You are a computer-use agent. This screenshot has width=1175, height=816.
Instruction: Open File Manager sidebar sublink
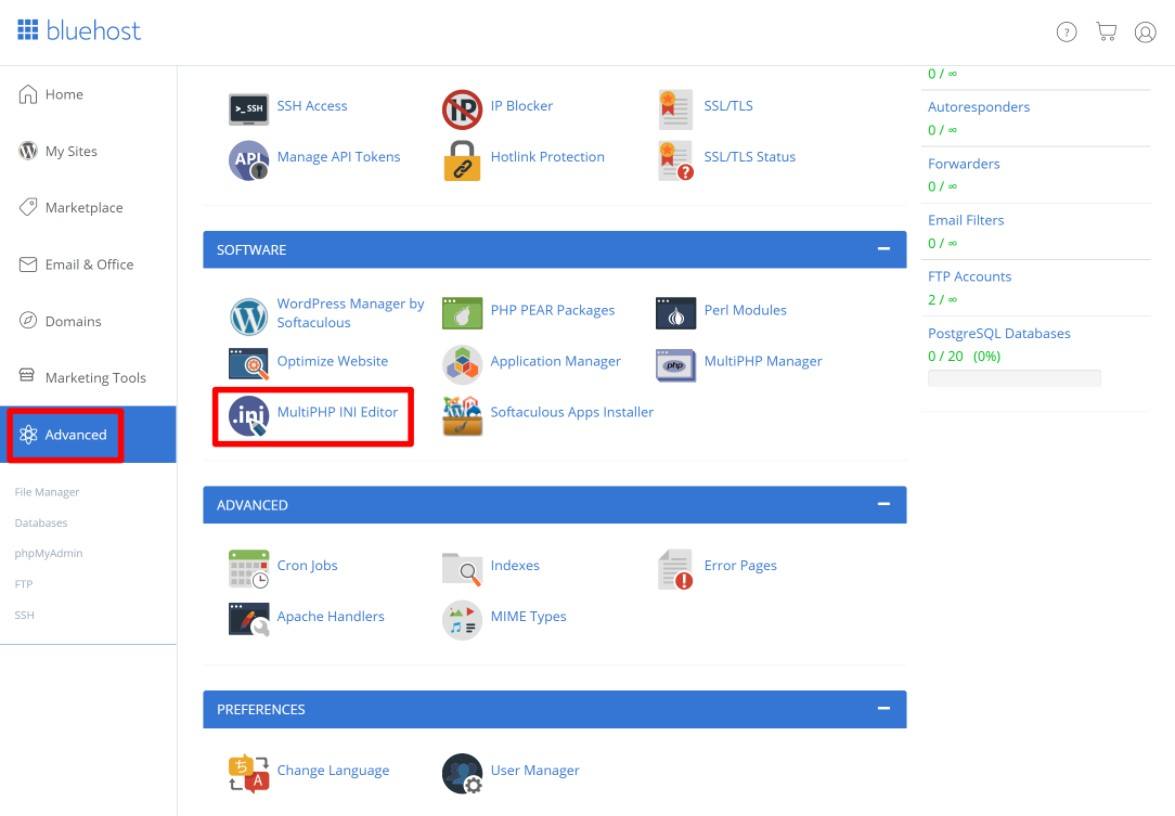click(x=46, y=492)
